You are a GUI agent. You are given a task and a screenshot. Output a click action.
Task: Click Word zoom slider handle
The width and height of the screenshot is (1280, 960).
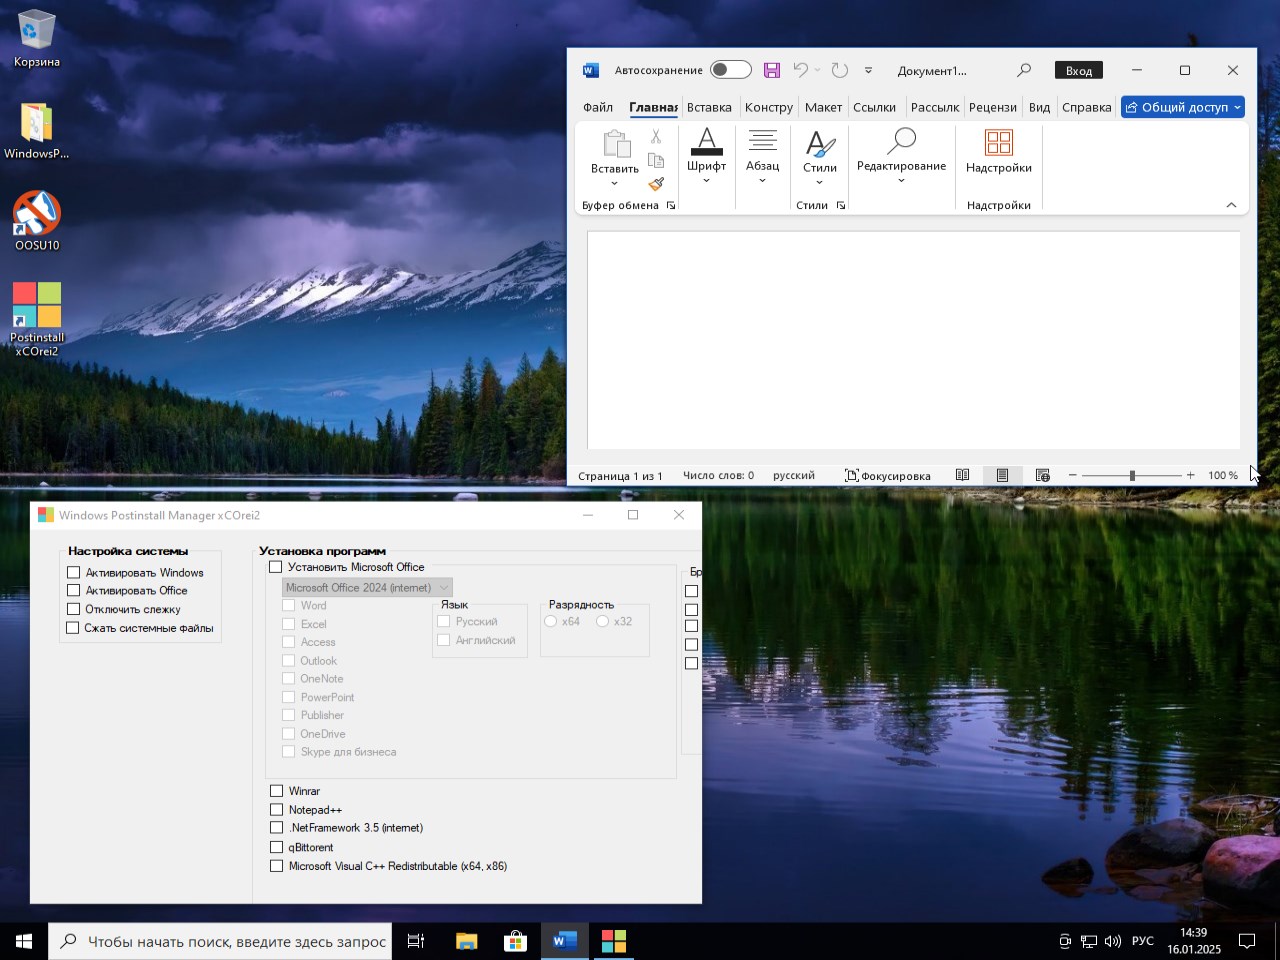click(1132, 476)
